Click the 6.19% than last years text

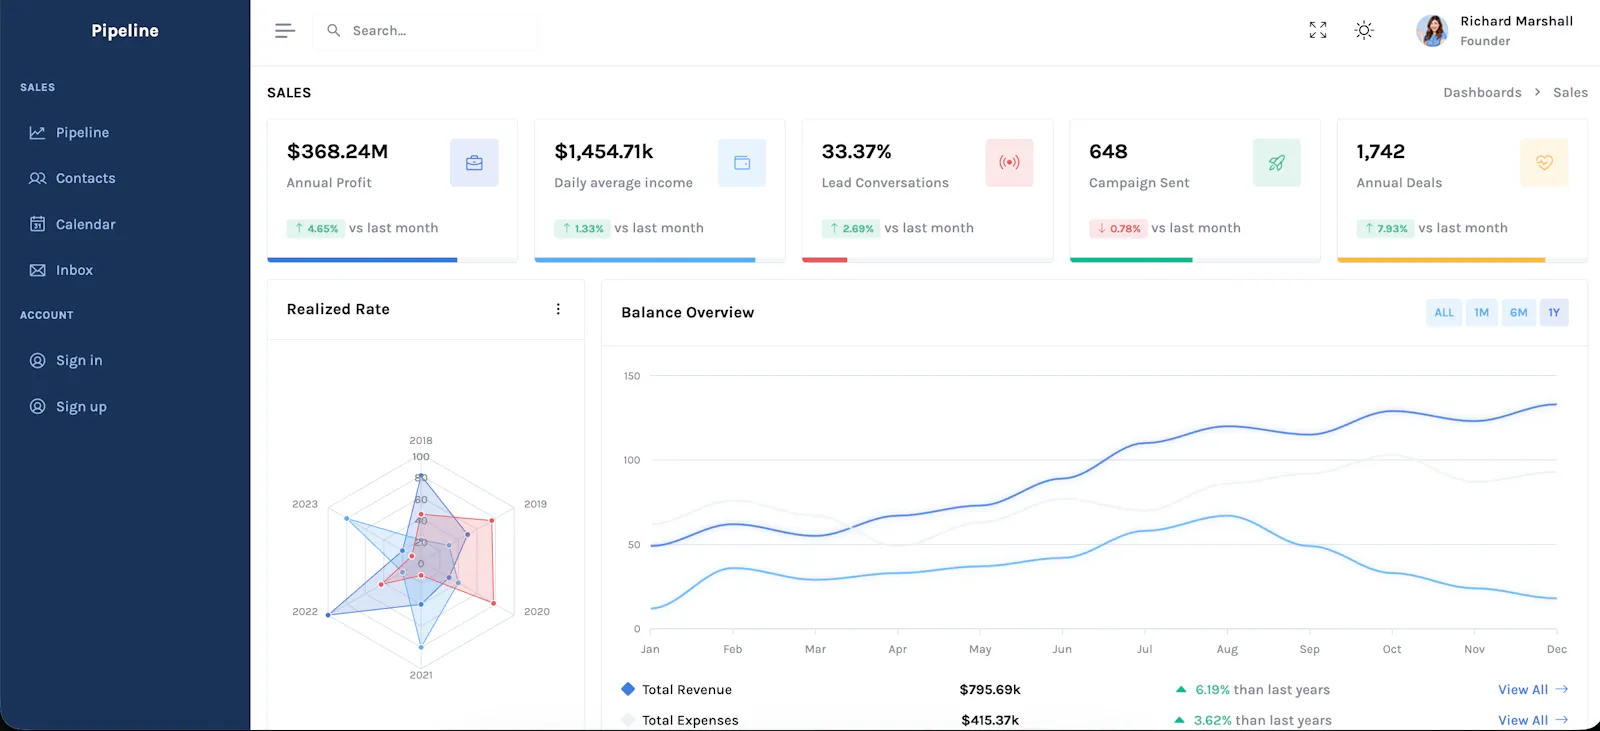(1262, 690)
